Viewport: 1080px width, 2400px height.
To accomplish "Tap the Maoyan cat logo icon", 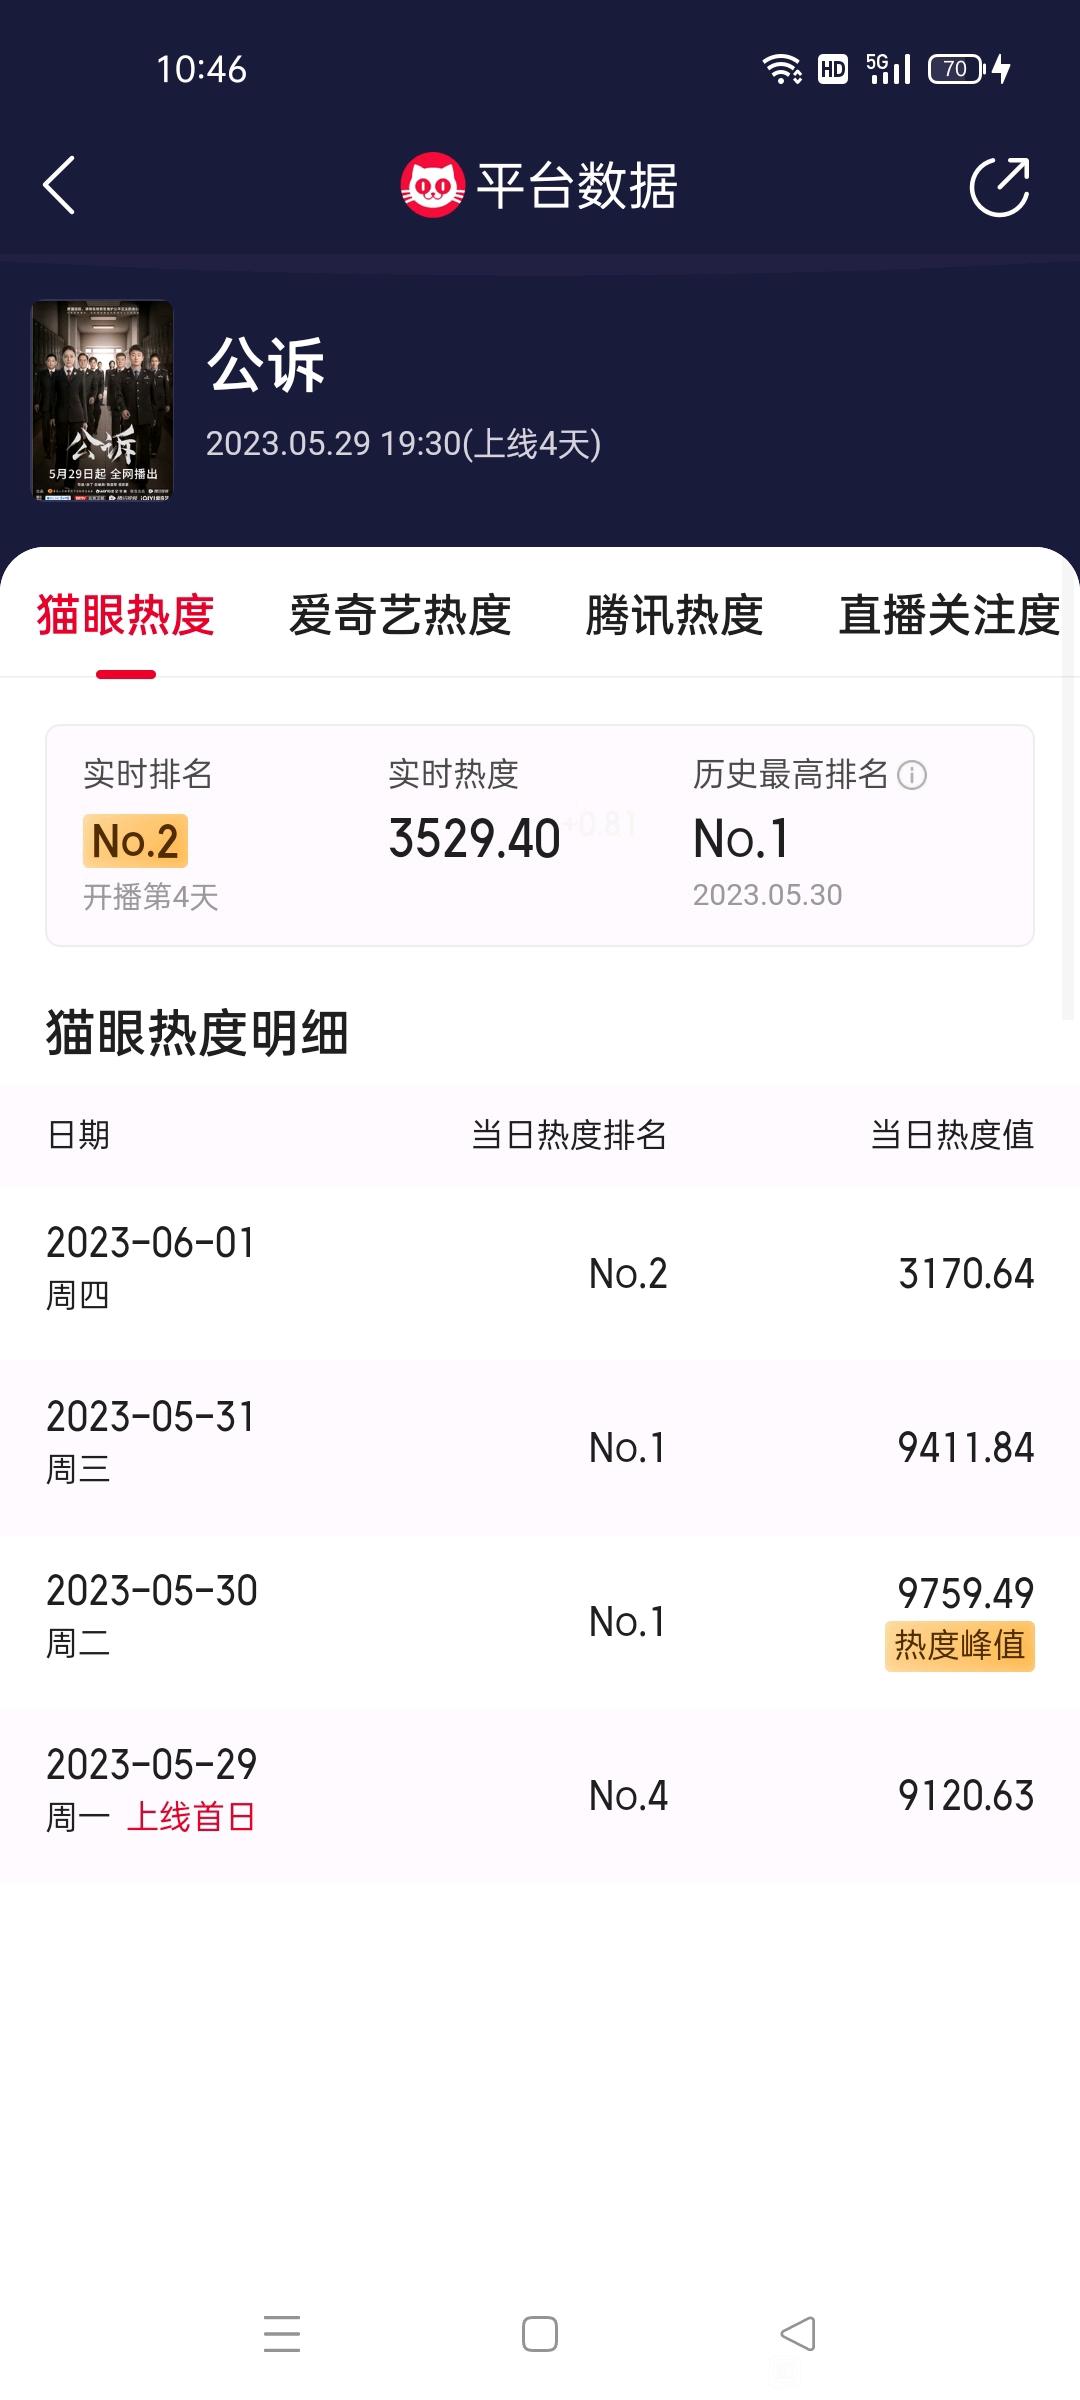I will (x=432, y=185).
